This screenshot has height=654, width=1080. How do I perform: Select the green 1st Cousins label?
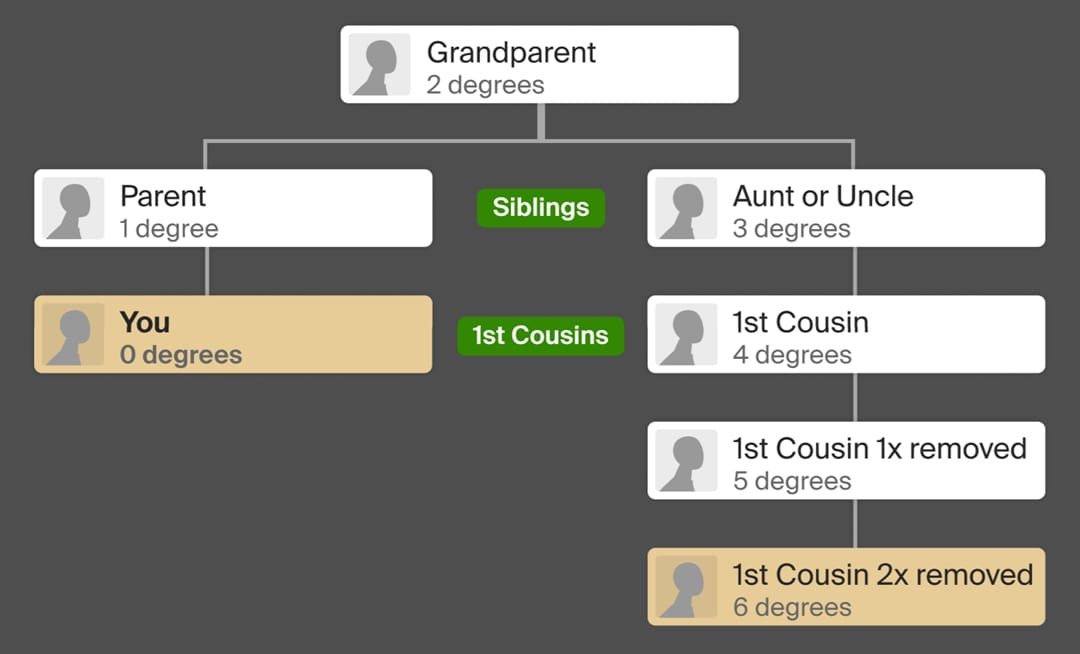coord(541,335)
